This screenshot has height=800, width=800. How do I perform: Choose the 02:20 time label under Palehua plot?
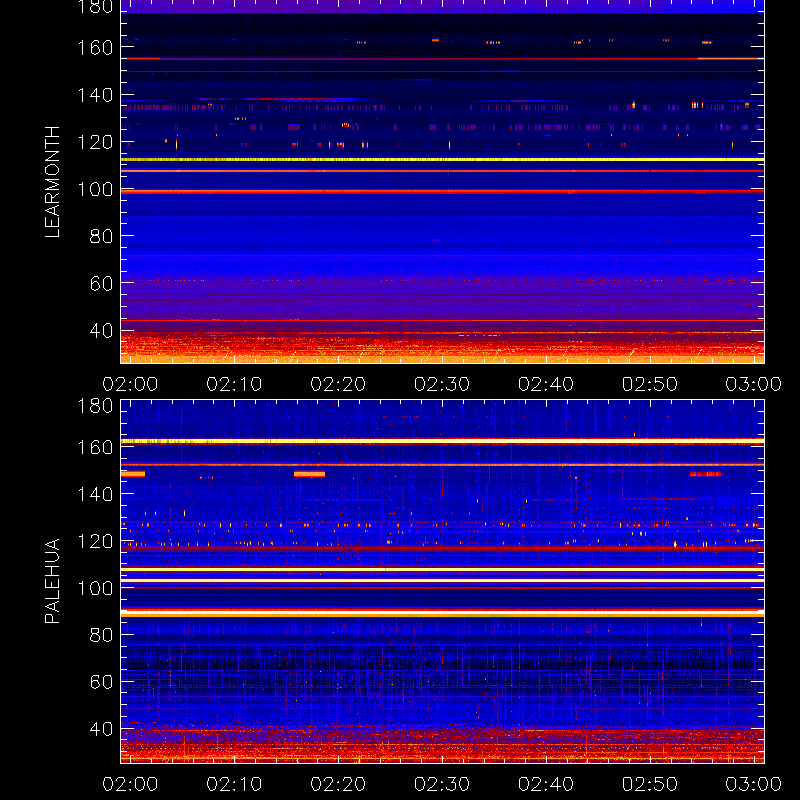click(x=338, y=784)
